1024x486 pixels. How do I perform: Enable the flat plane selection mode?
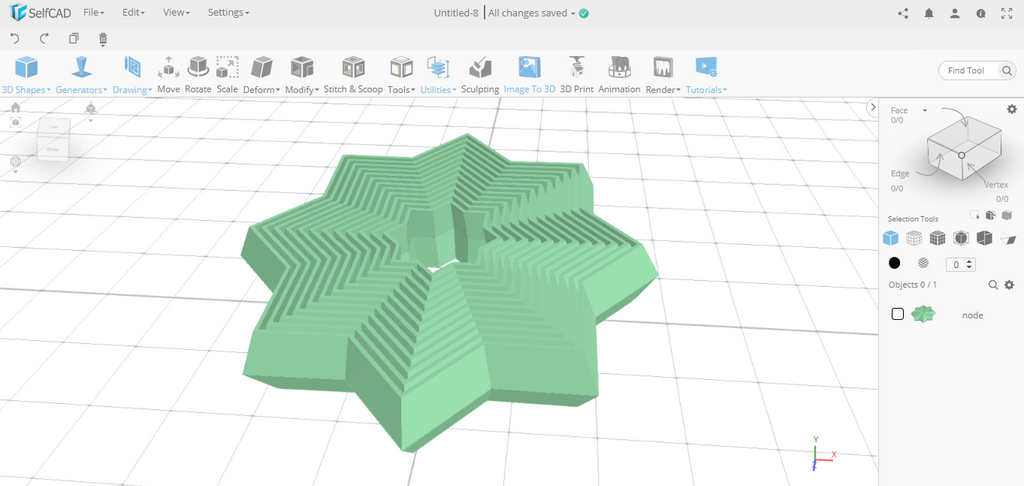point(1008,238)
